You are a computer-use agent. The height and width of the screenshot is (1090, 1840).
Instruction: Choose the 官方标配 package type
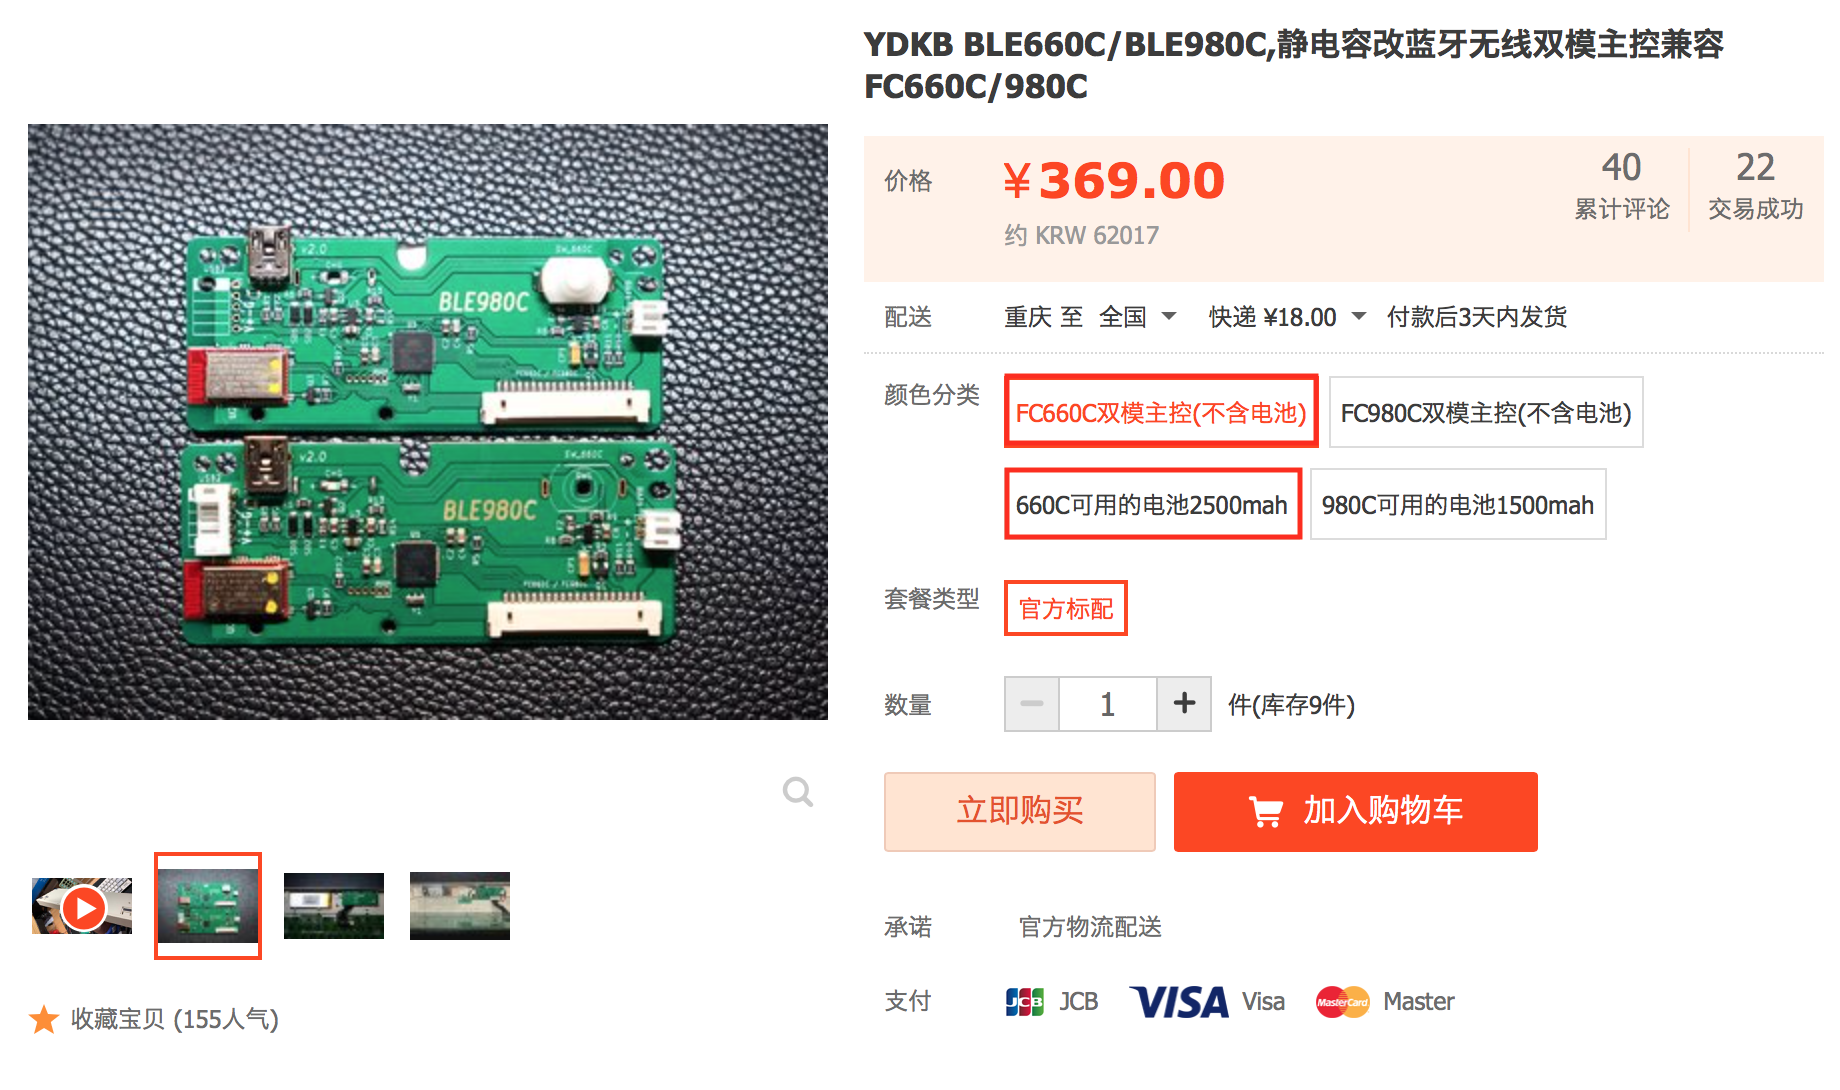[1066, 608]
